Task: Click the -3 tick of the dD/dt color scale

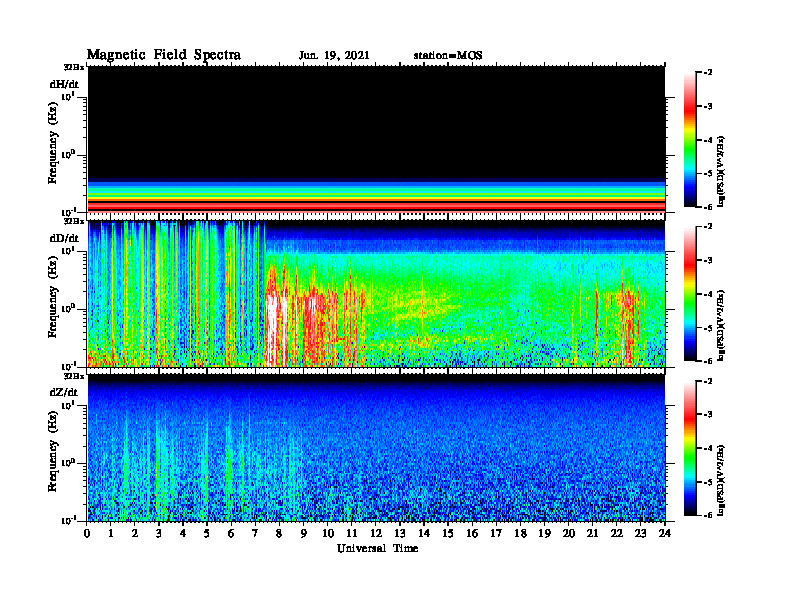Action: [x=708, y=261]
